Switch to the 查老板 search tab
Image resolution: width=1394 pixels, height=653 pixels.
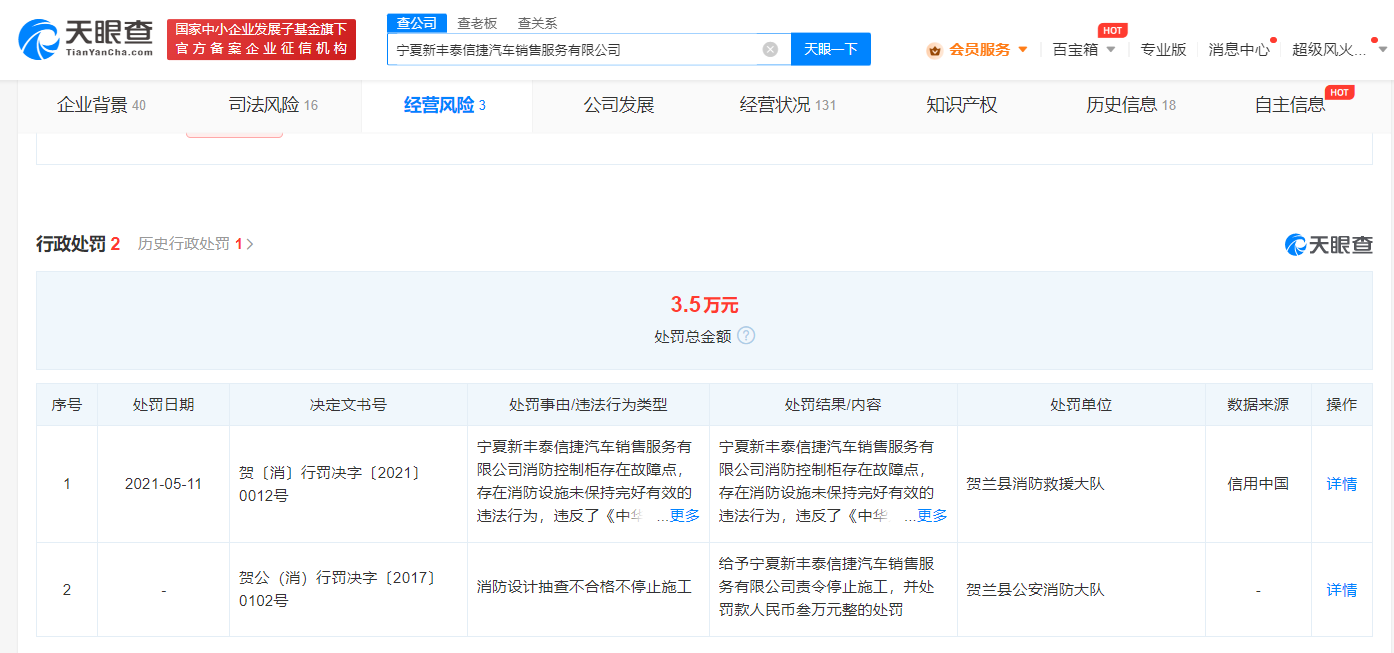[477, 23]
